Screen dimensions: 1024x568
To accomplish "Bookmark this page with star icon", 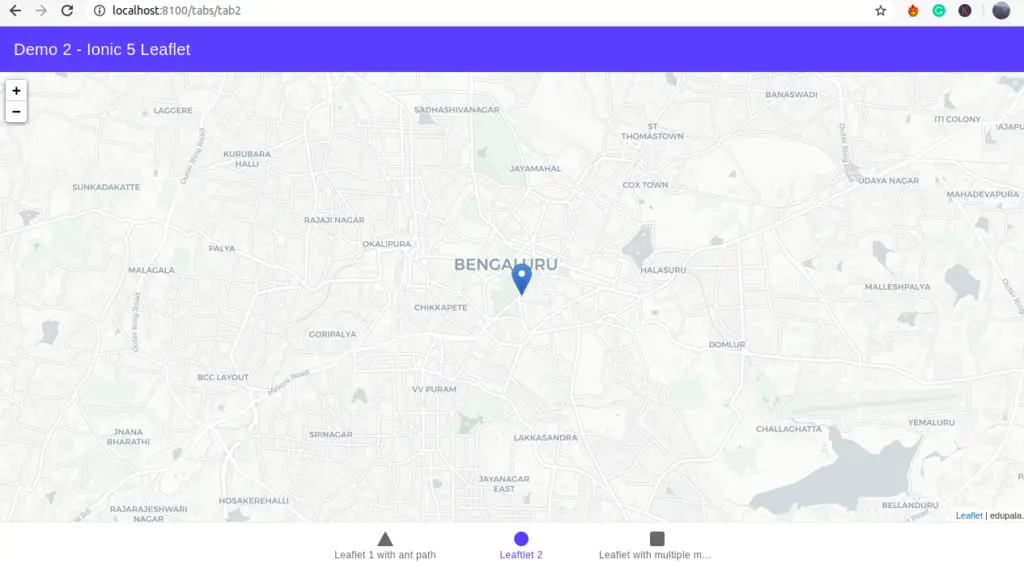I will 880,10.
